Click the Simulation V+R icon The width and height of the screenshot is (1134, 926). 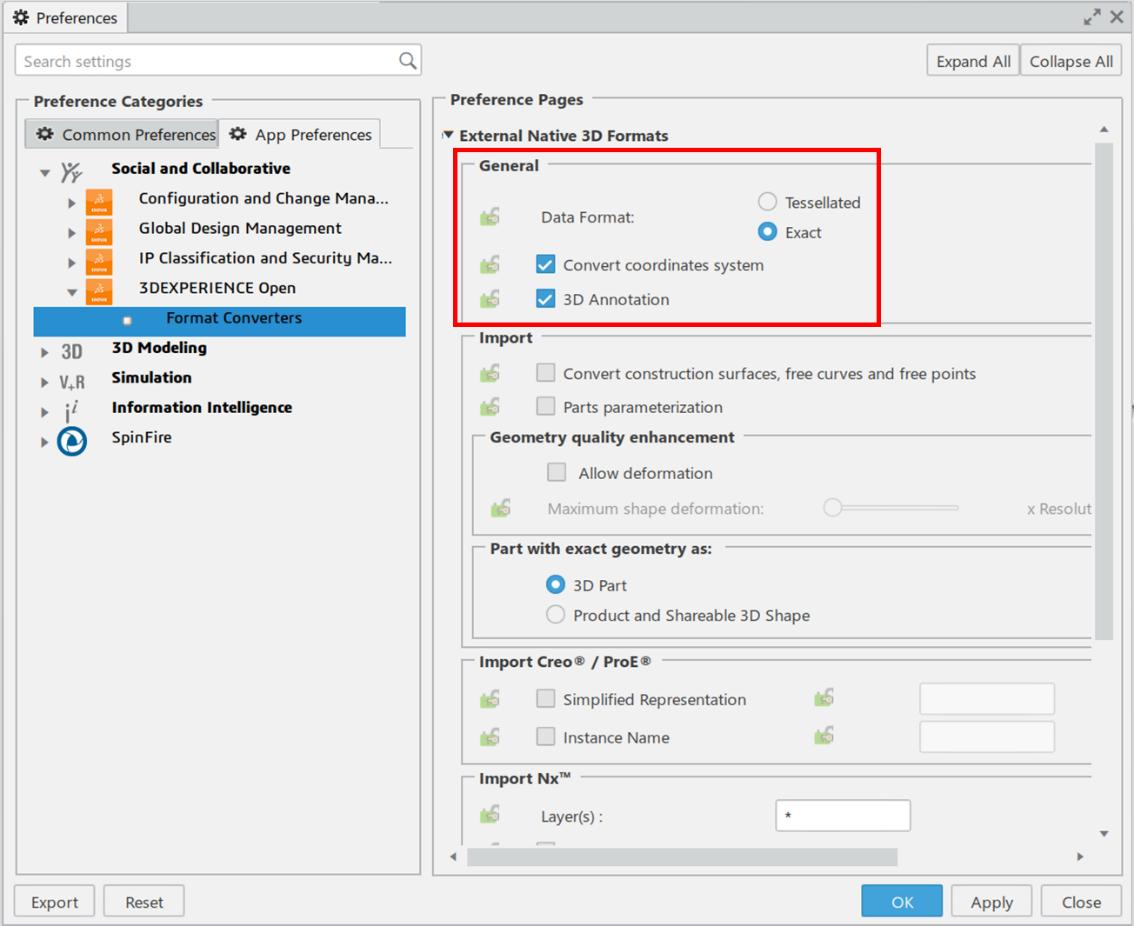coord(72,382)
